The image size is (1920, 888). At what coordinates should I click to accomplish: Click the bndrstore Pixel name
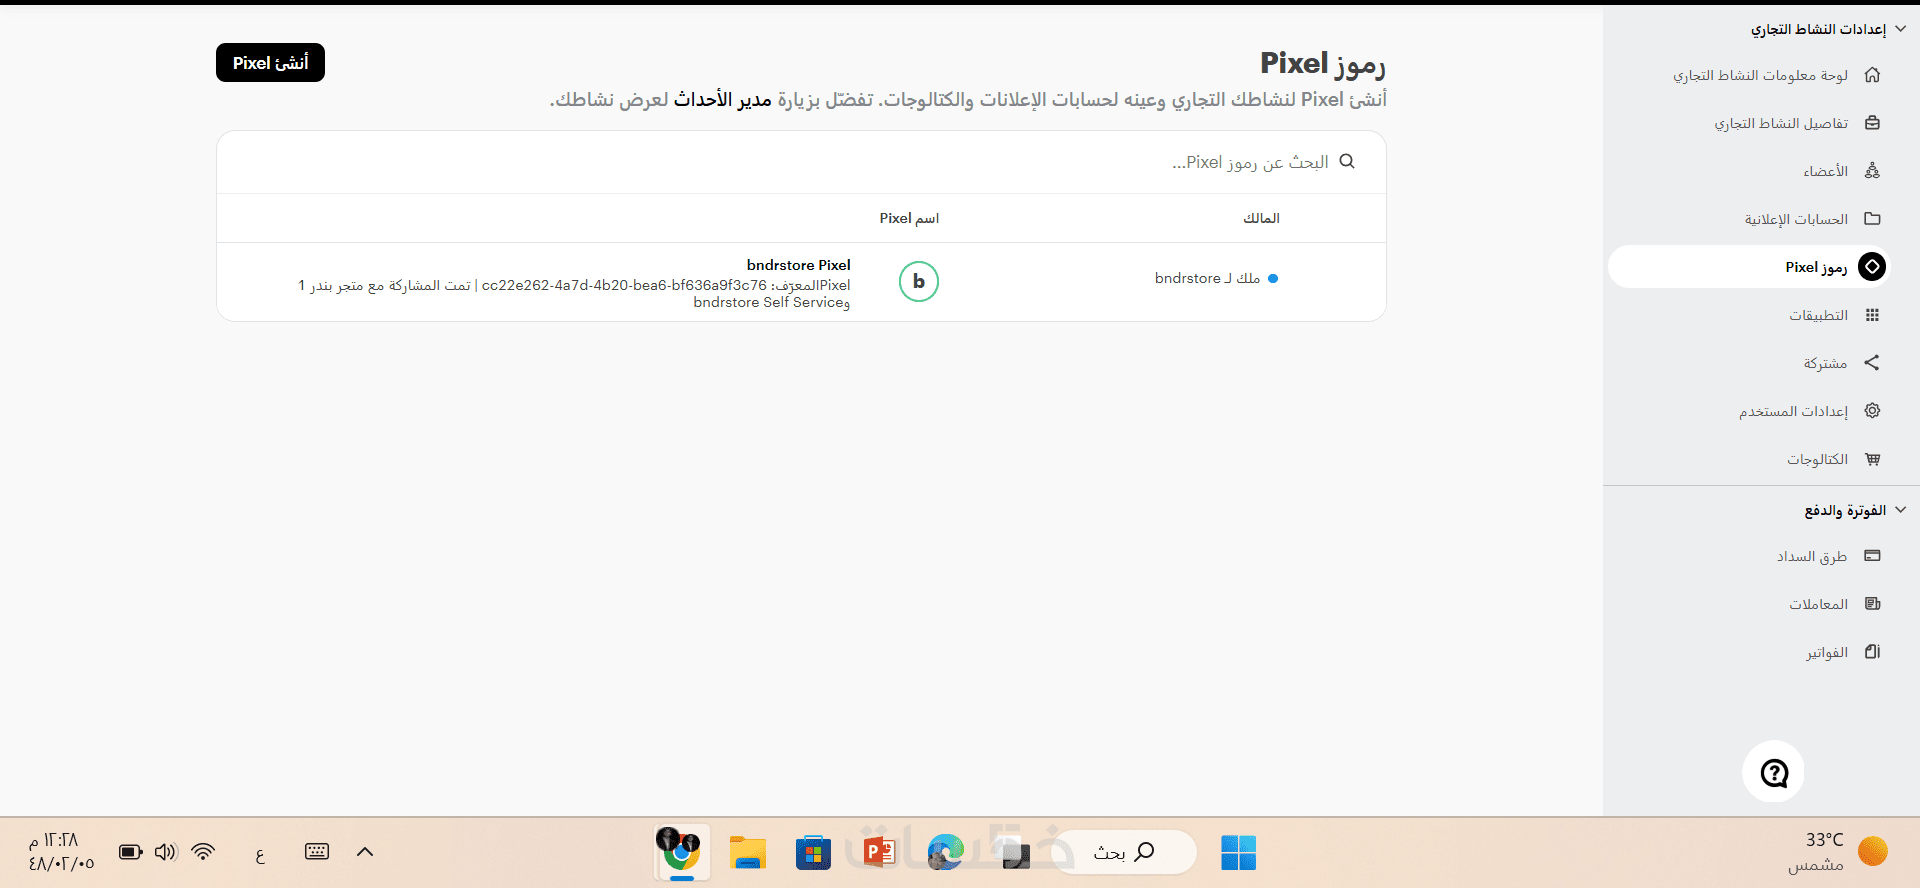pos(799,265)
